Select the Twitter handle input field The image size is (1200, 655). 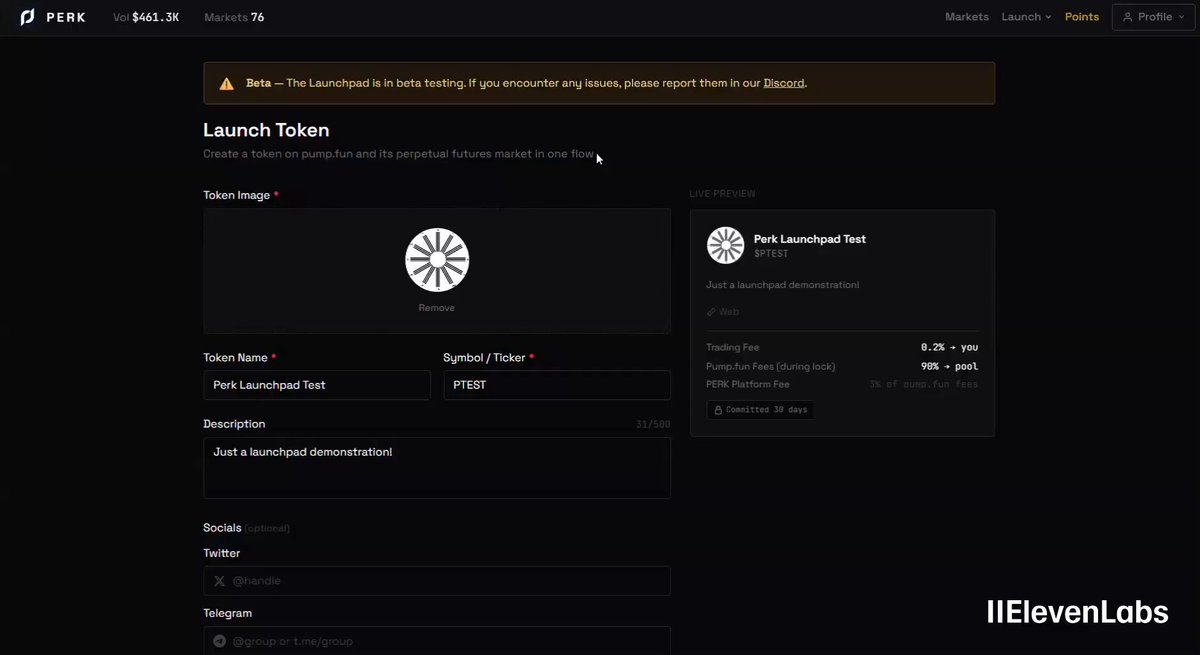(x=437, y=581)
